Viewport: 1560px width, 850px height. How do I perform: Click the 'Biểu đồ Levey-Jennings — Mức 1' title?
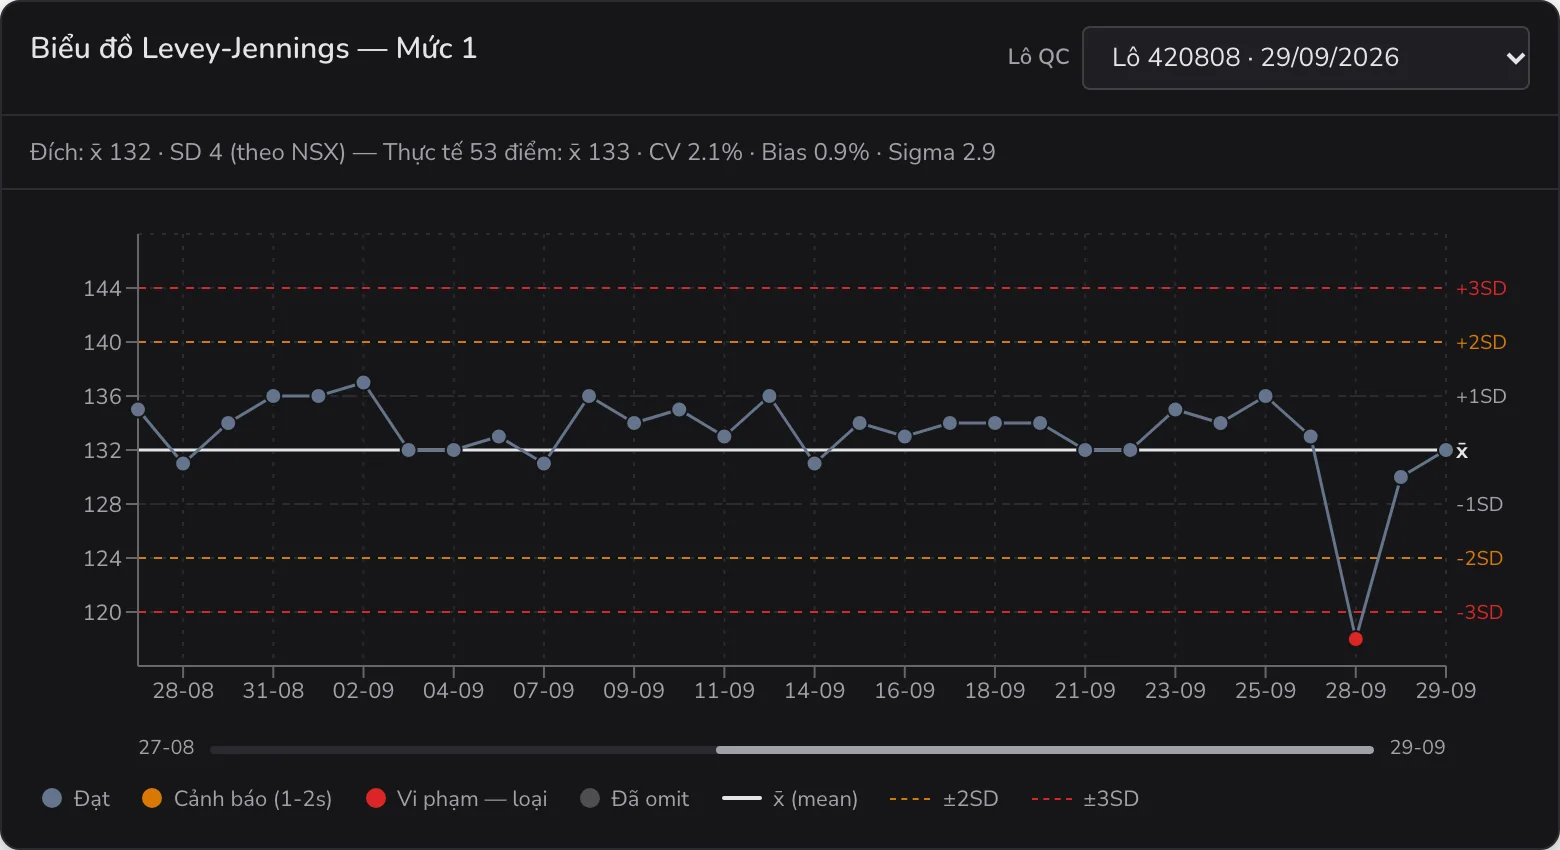coord(254,48)
